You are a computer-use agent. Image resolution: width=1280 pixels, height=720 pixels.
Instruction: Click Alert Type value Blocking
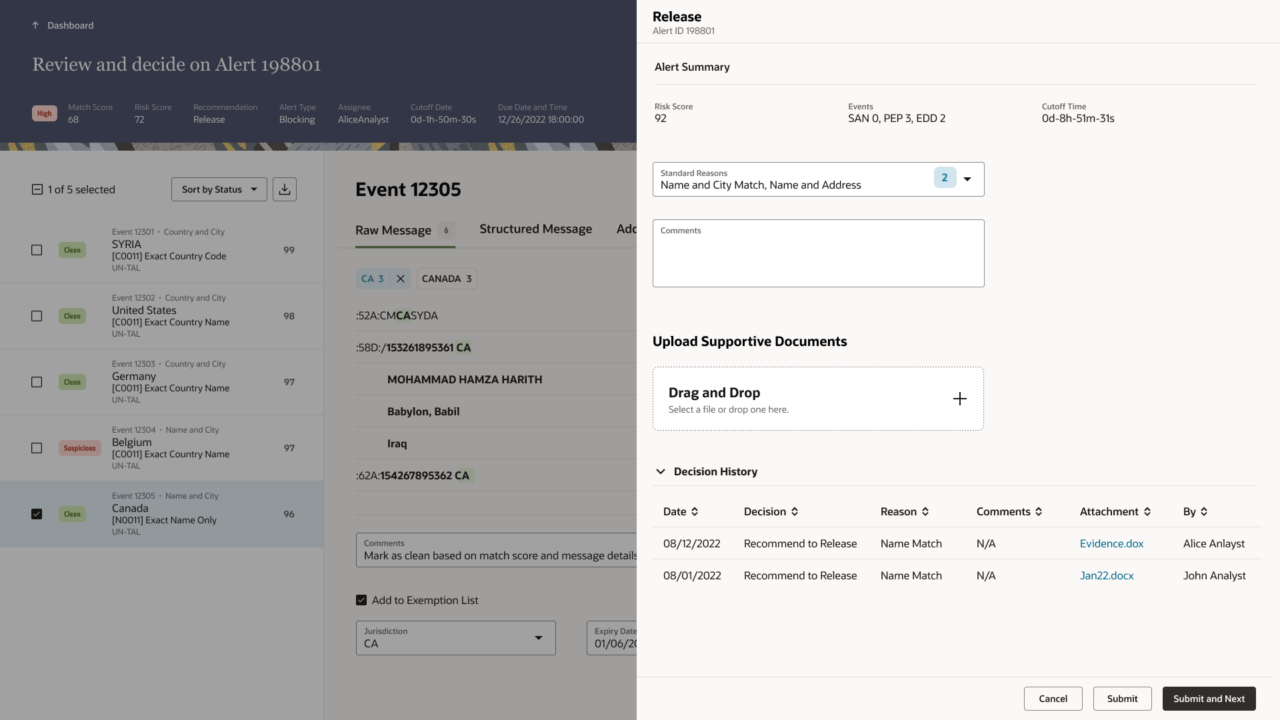pyautogui.click(x=297, y=120)
